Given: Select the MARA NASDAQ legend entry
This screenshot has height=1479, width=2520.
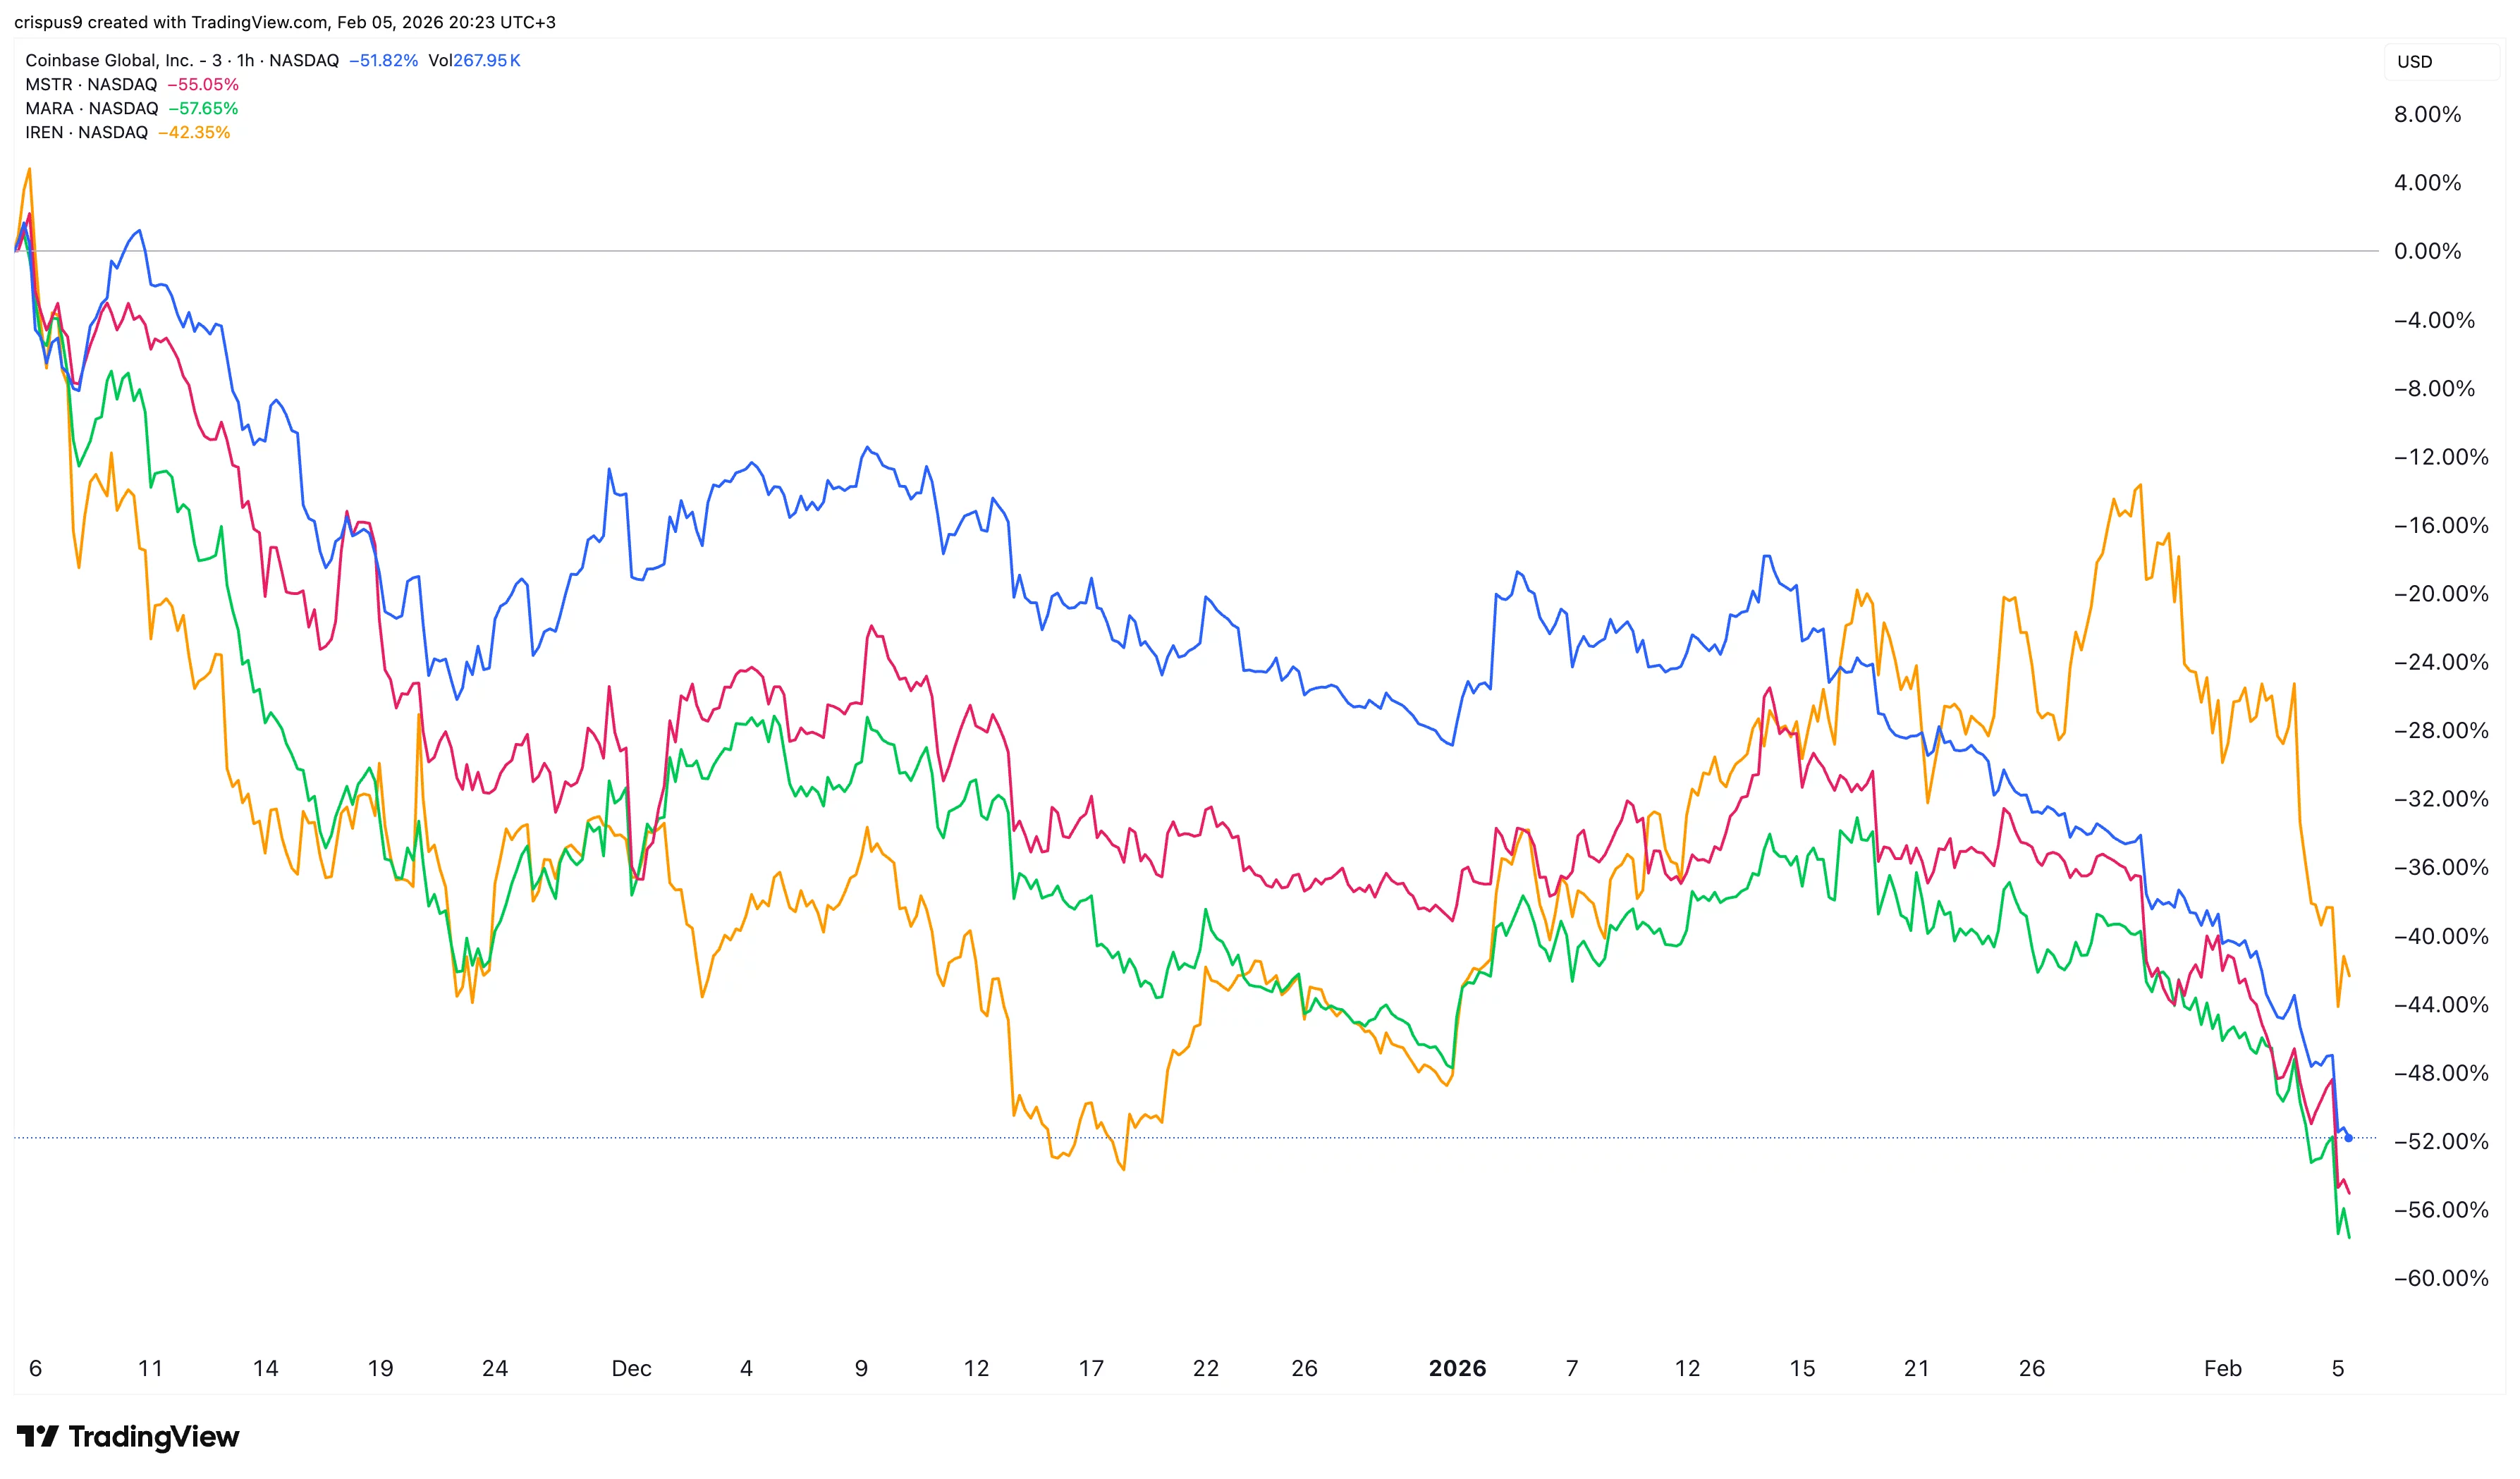Looking at the screenshot, I should pyautogui.click(x=92, y=109).
